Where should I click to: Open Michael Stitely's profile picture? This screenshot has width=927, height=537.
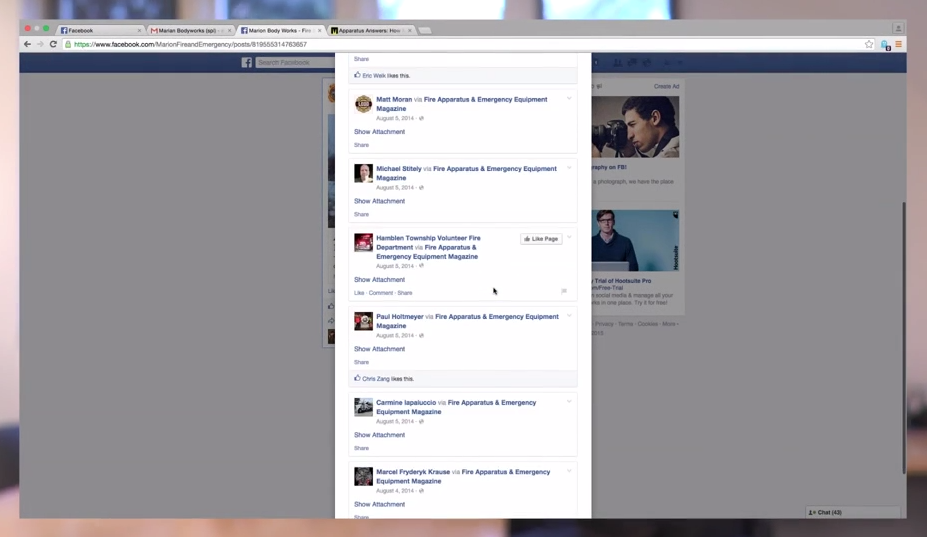363,173
